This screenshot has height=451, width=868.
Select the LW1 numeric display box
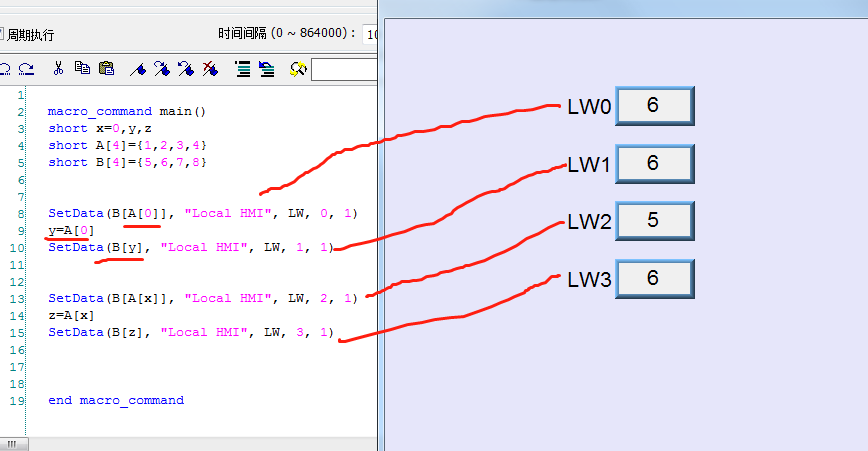click(654, 163)
